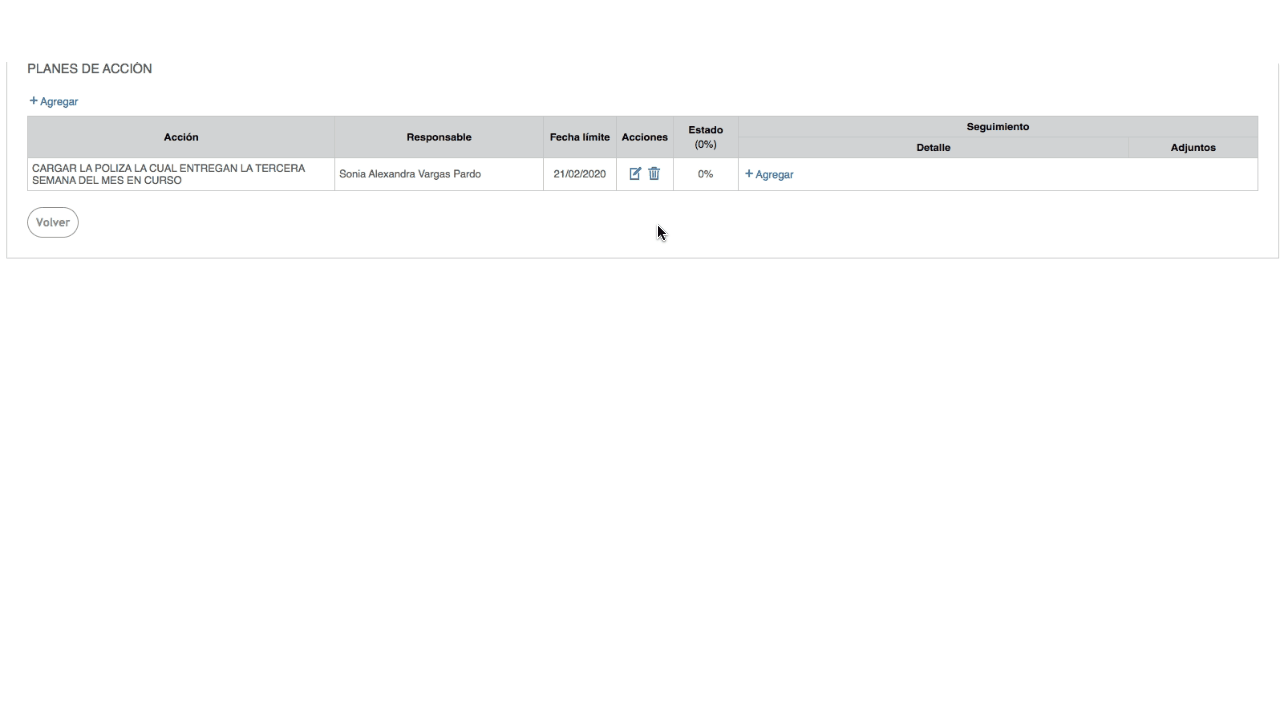
Task: Click the Seguimiento header
Action: [x=998, y=127]
